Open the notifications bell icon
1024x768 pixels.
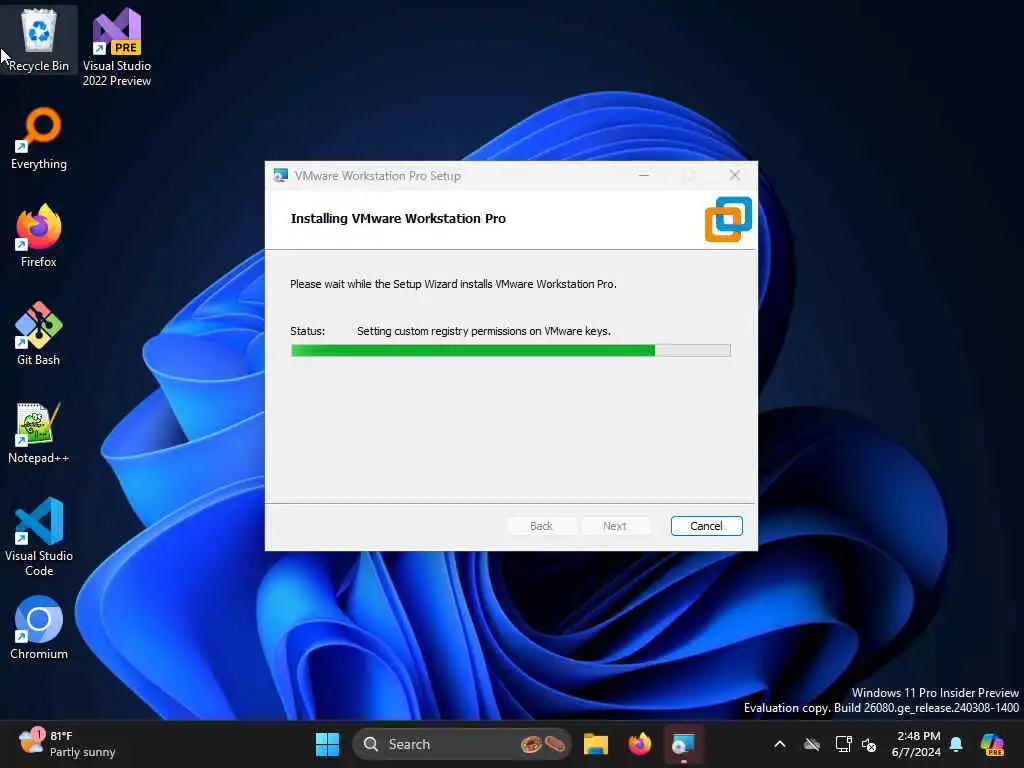956,744
